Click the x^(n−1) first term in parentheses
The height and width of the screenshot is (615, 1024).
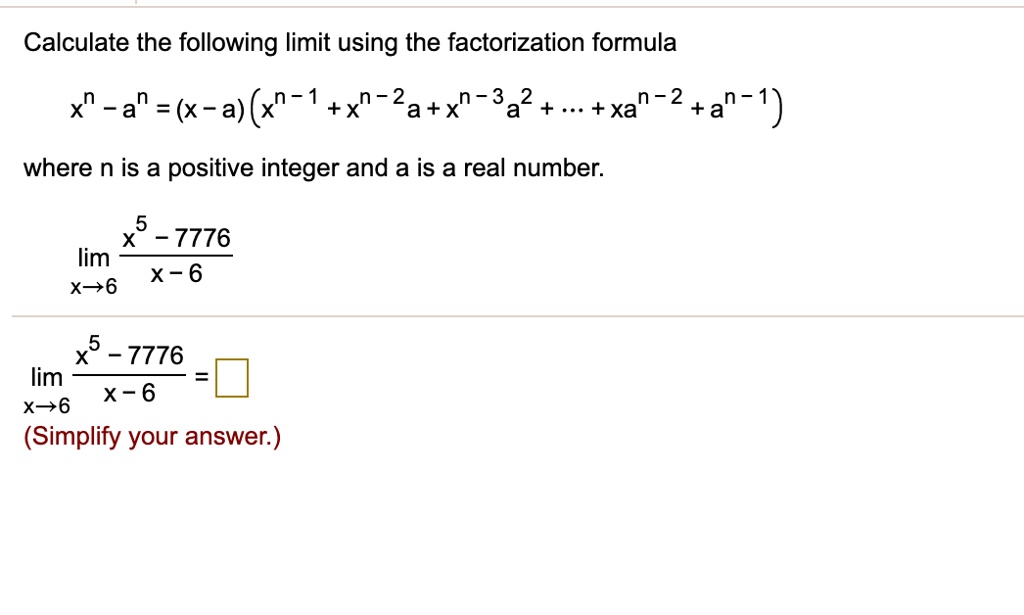click(289, 104)
